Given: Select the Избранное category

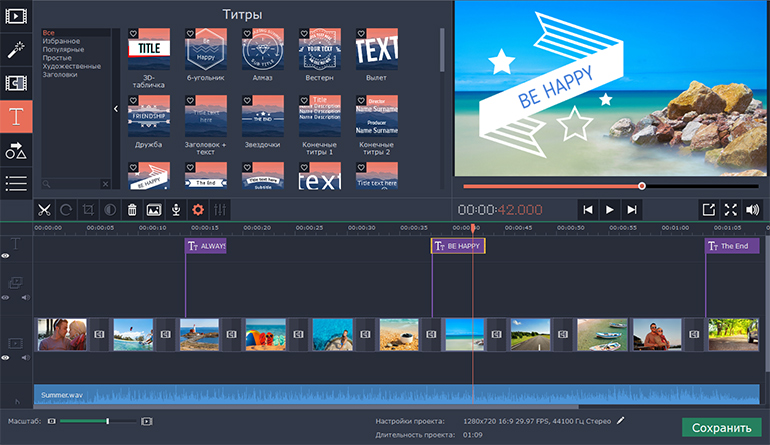Looking at the screenshot, I should click(x=62, y=41).
